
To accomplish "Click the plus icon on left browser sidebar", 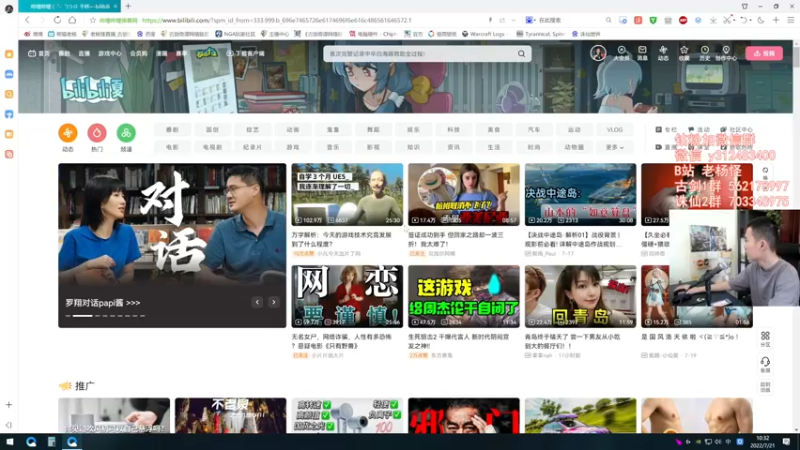I will [9, 405].
